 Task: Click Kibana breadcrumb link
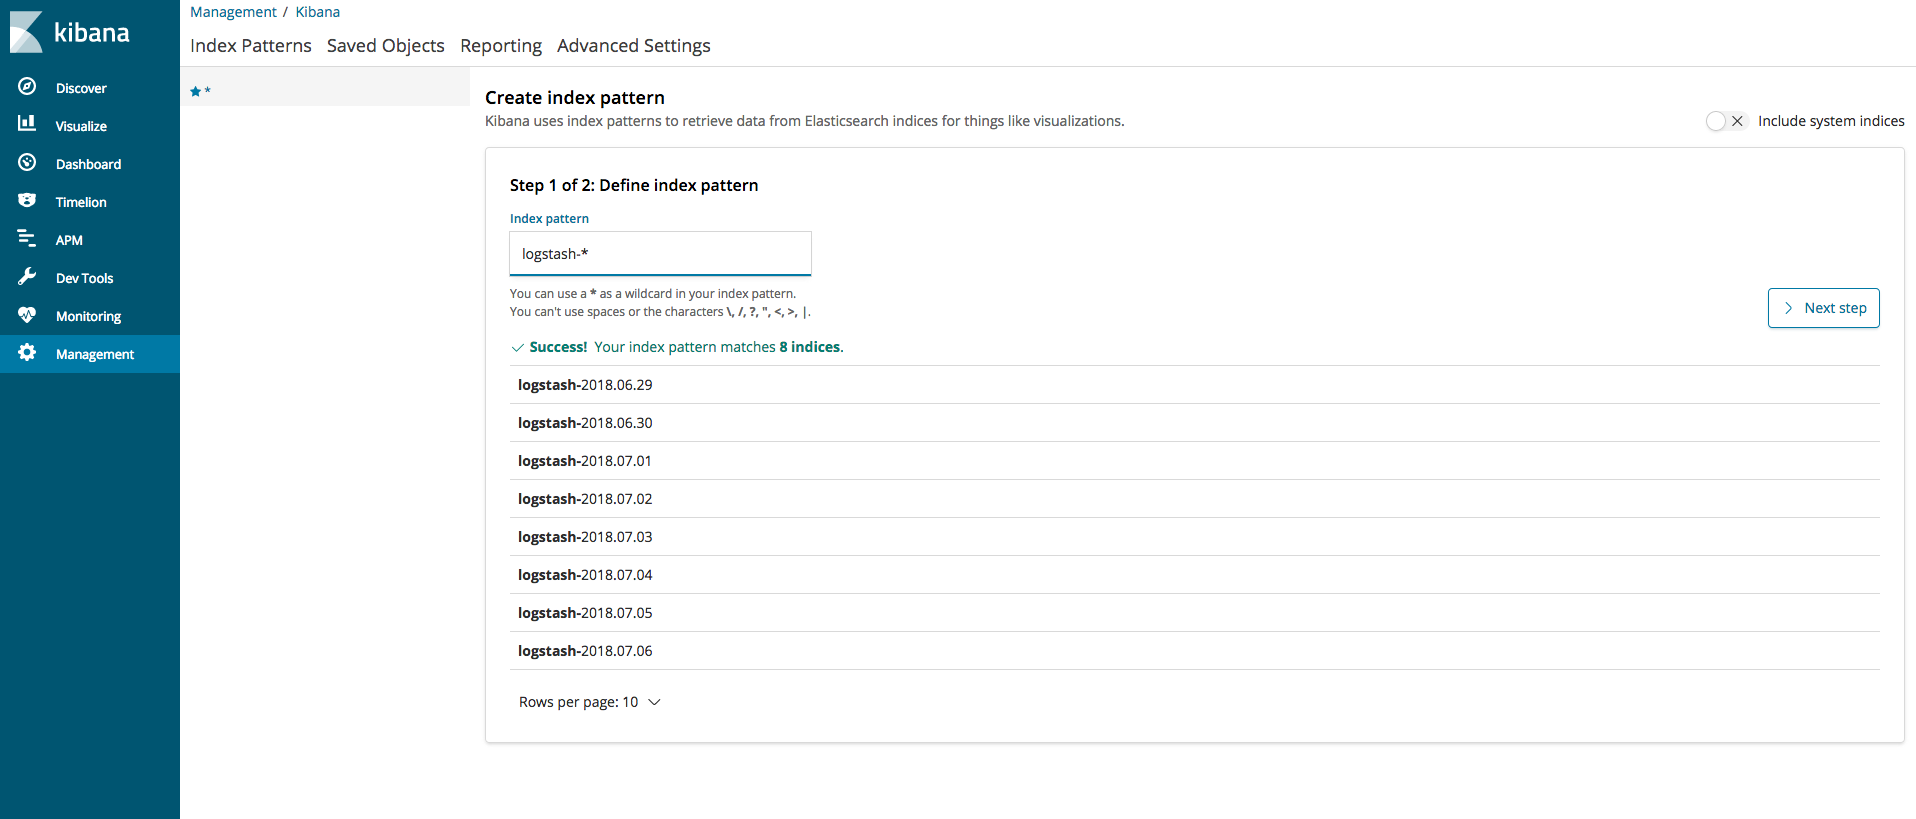tap(318, 12)
